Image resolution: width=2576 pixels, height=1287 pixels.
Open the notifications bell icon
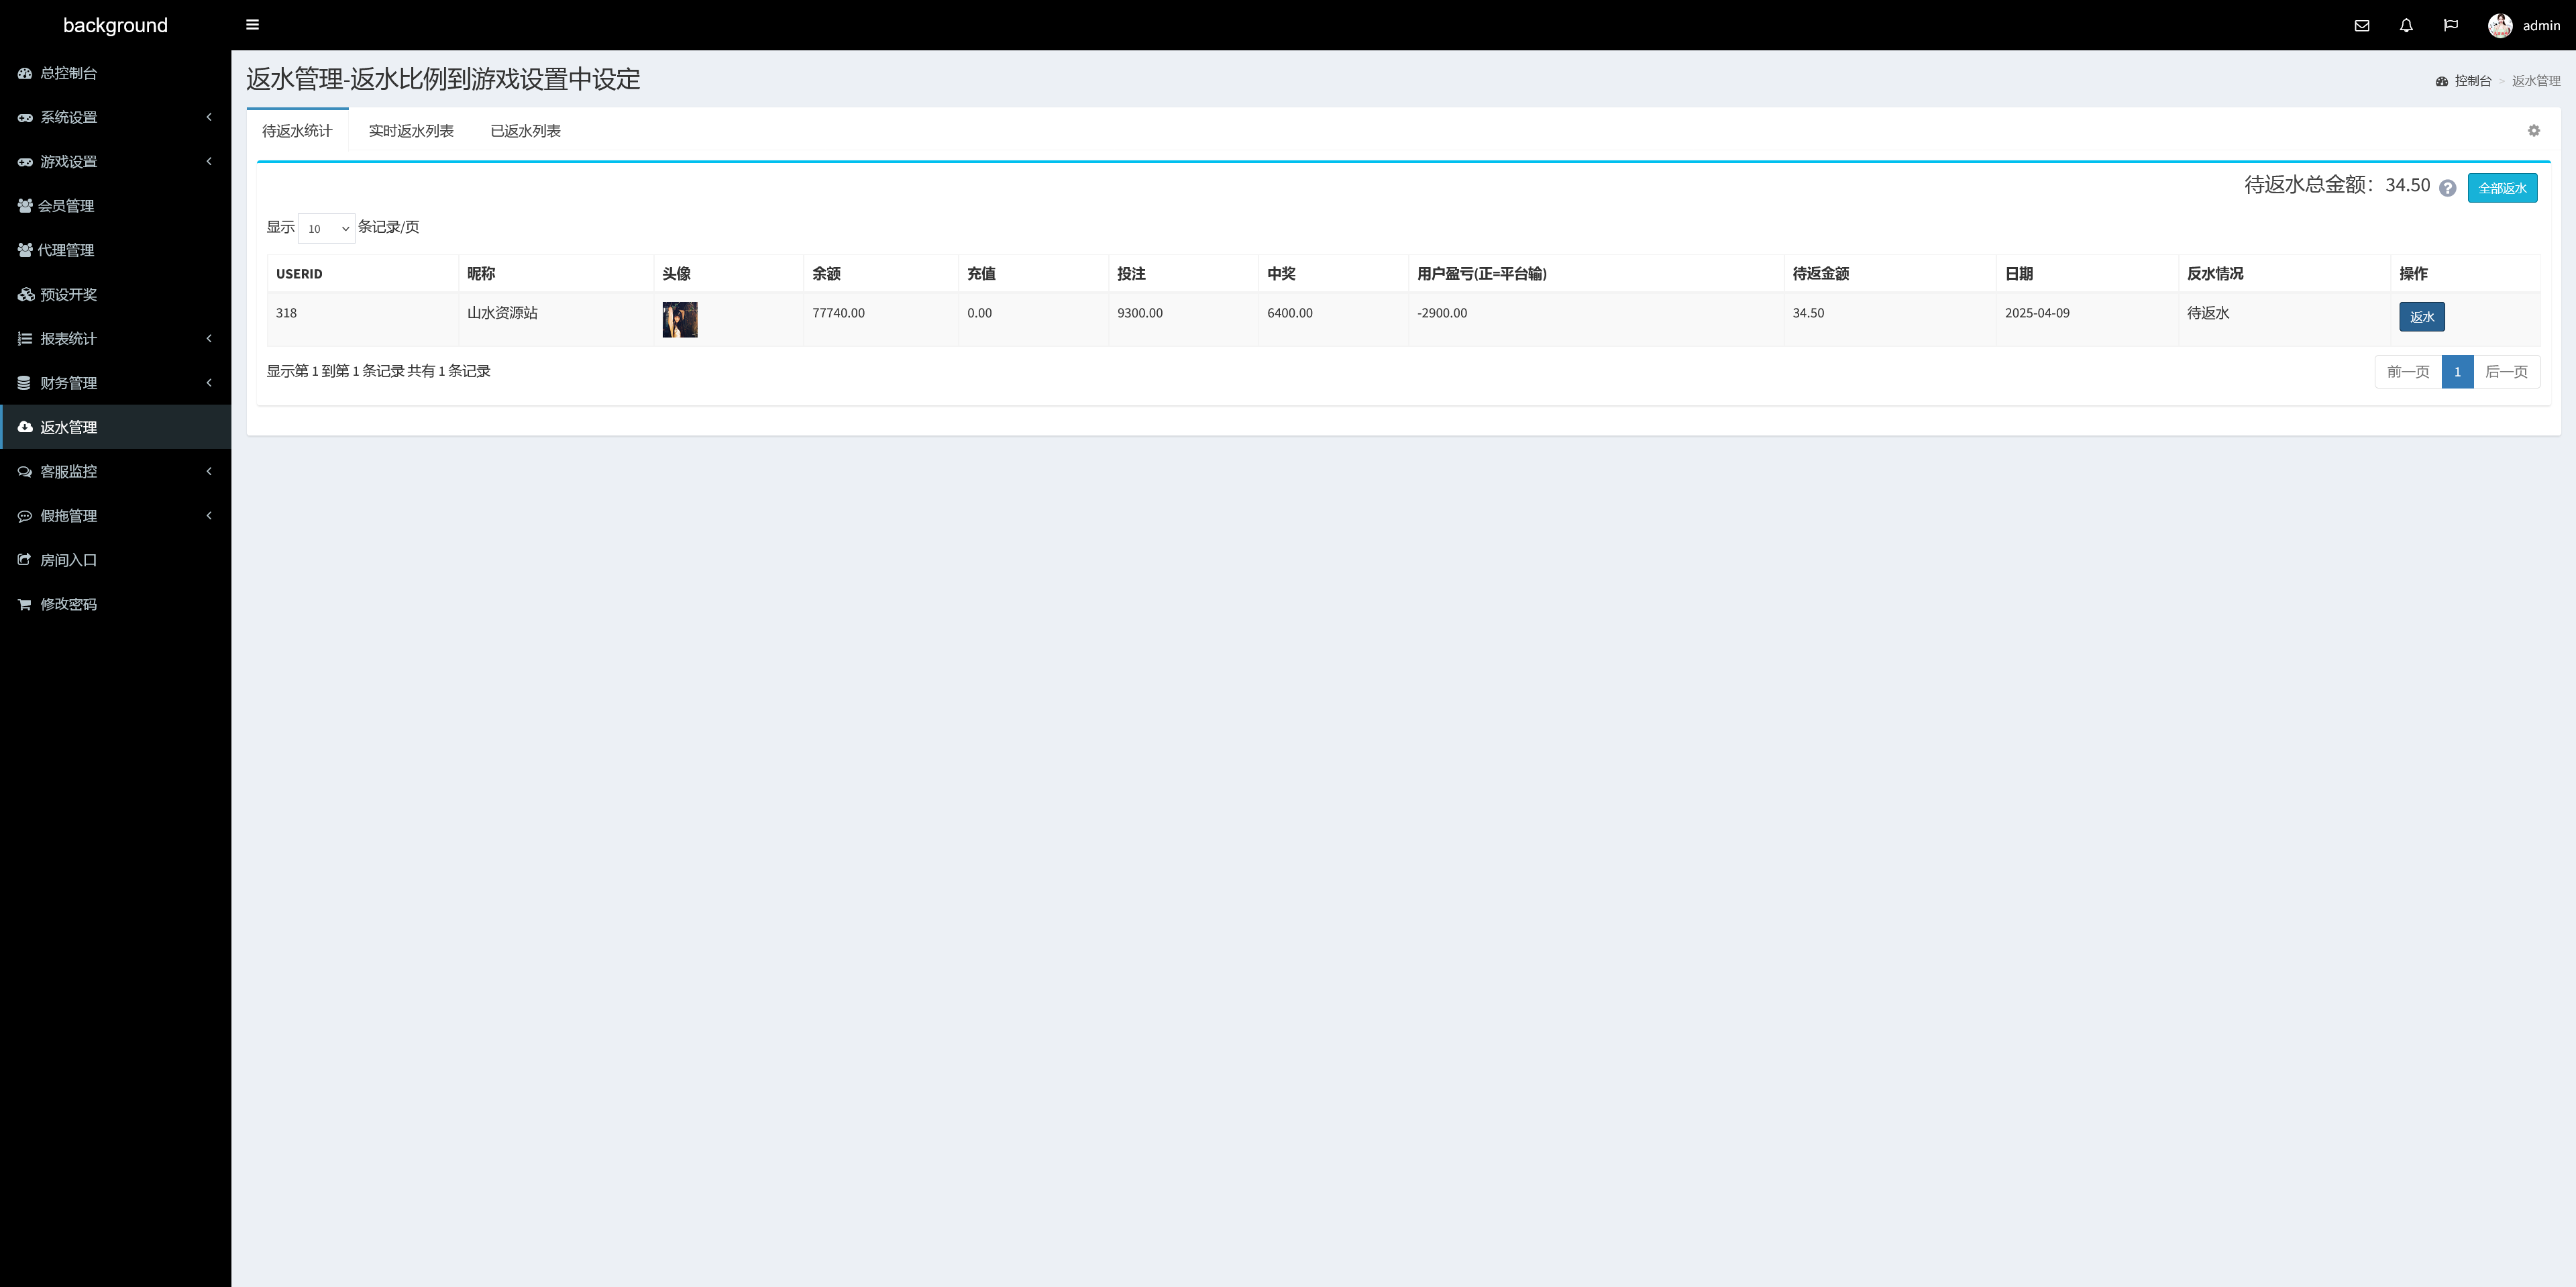coord(2406,26)
